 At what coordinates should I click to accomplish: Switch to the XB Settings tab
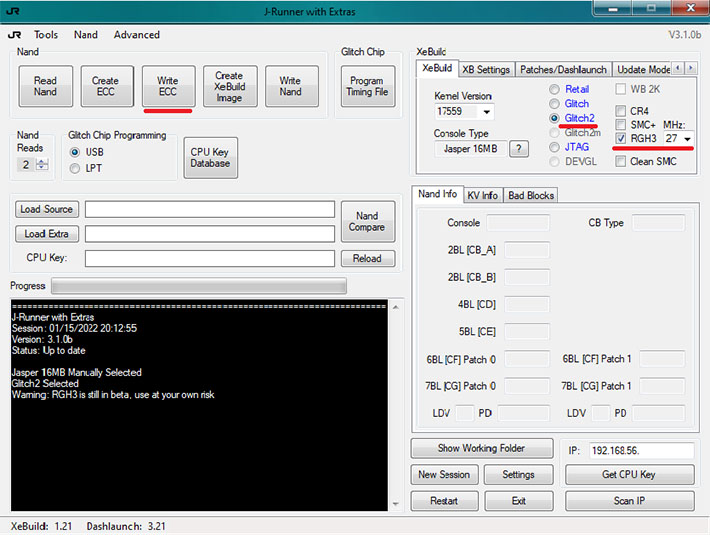click(486, 70)
